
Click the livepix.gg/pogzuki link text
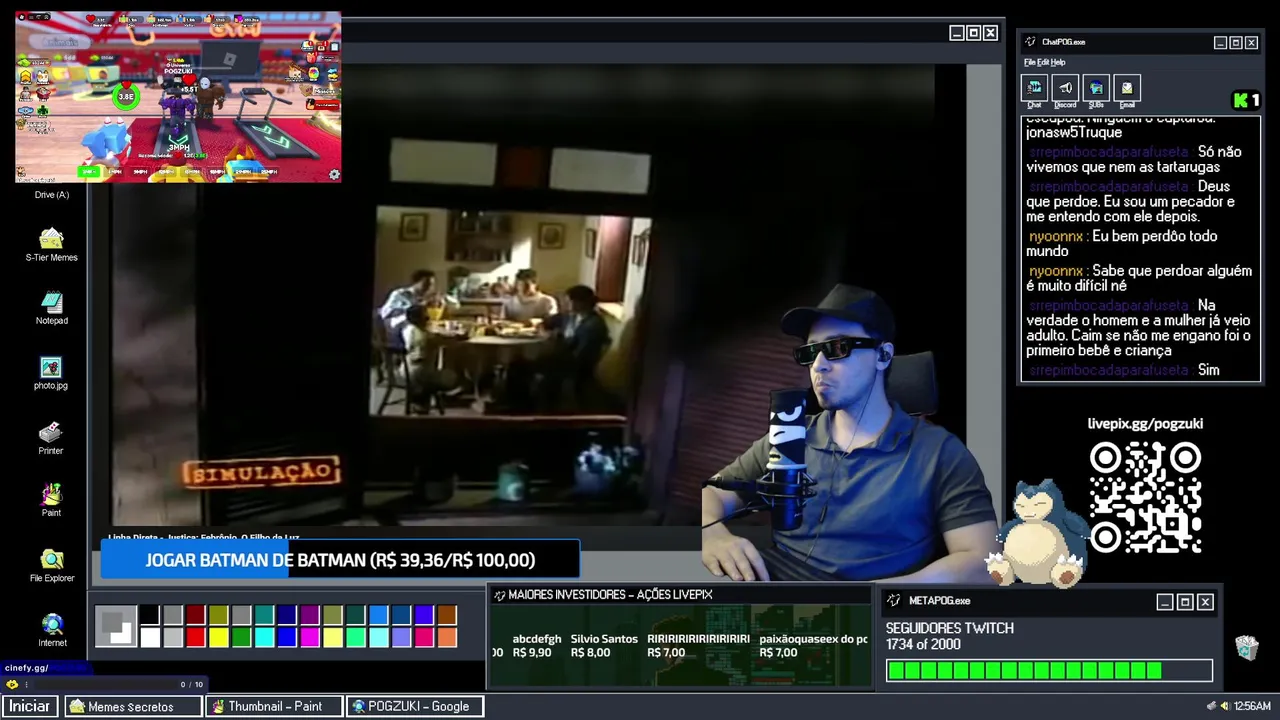[x=1145, y=424]
